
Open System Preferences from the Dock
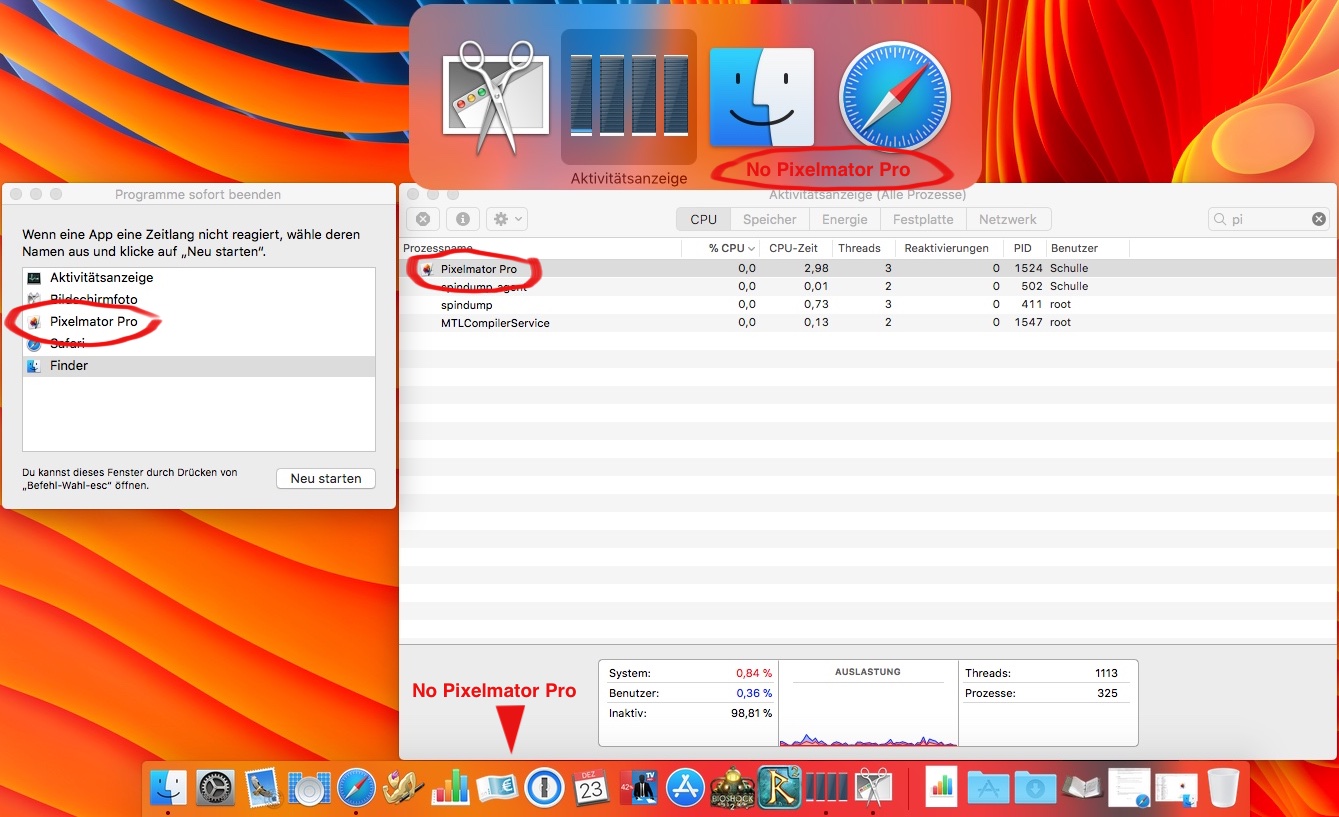click(215, 788)
